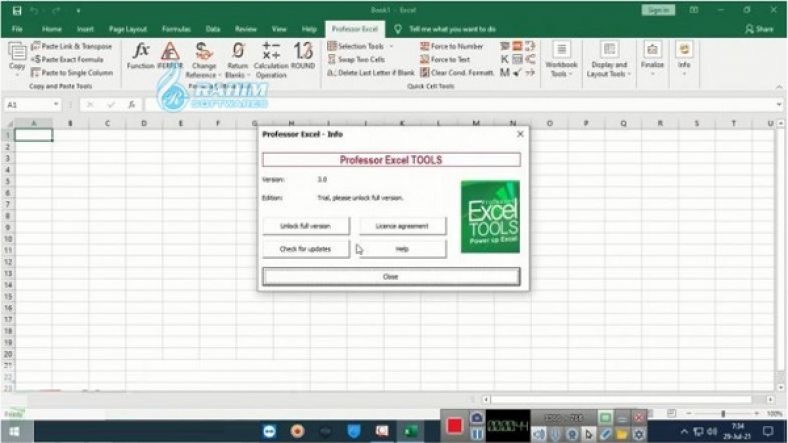
Task: Click Paste Link & Transpose
Action: pos(71,46)
